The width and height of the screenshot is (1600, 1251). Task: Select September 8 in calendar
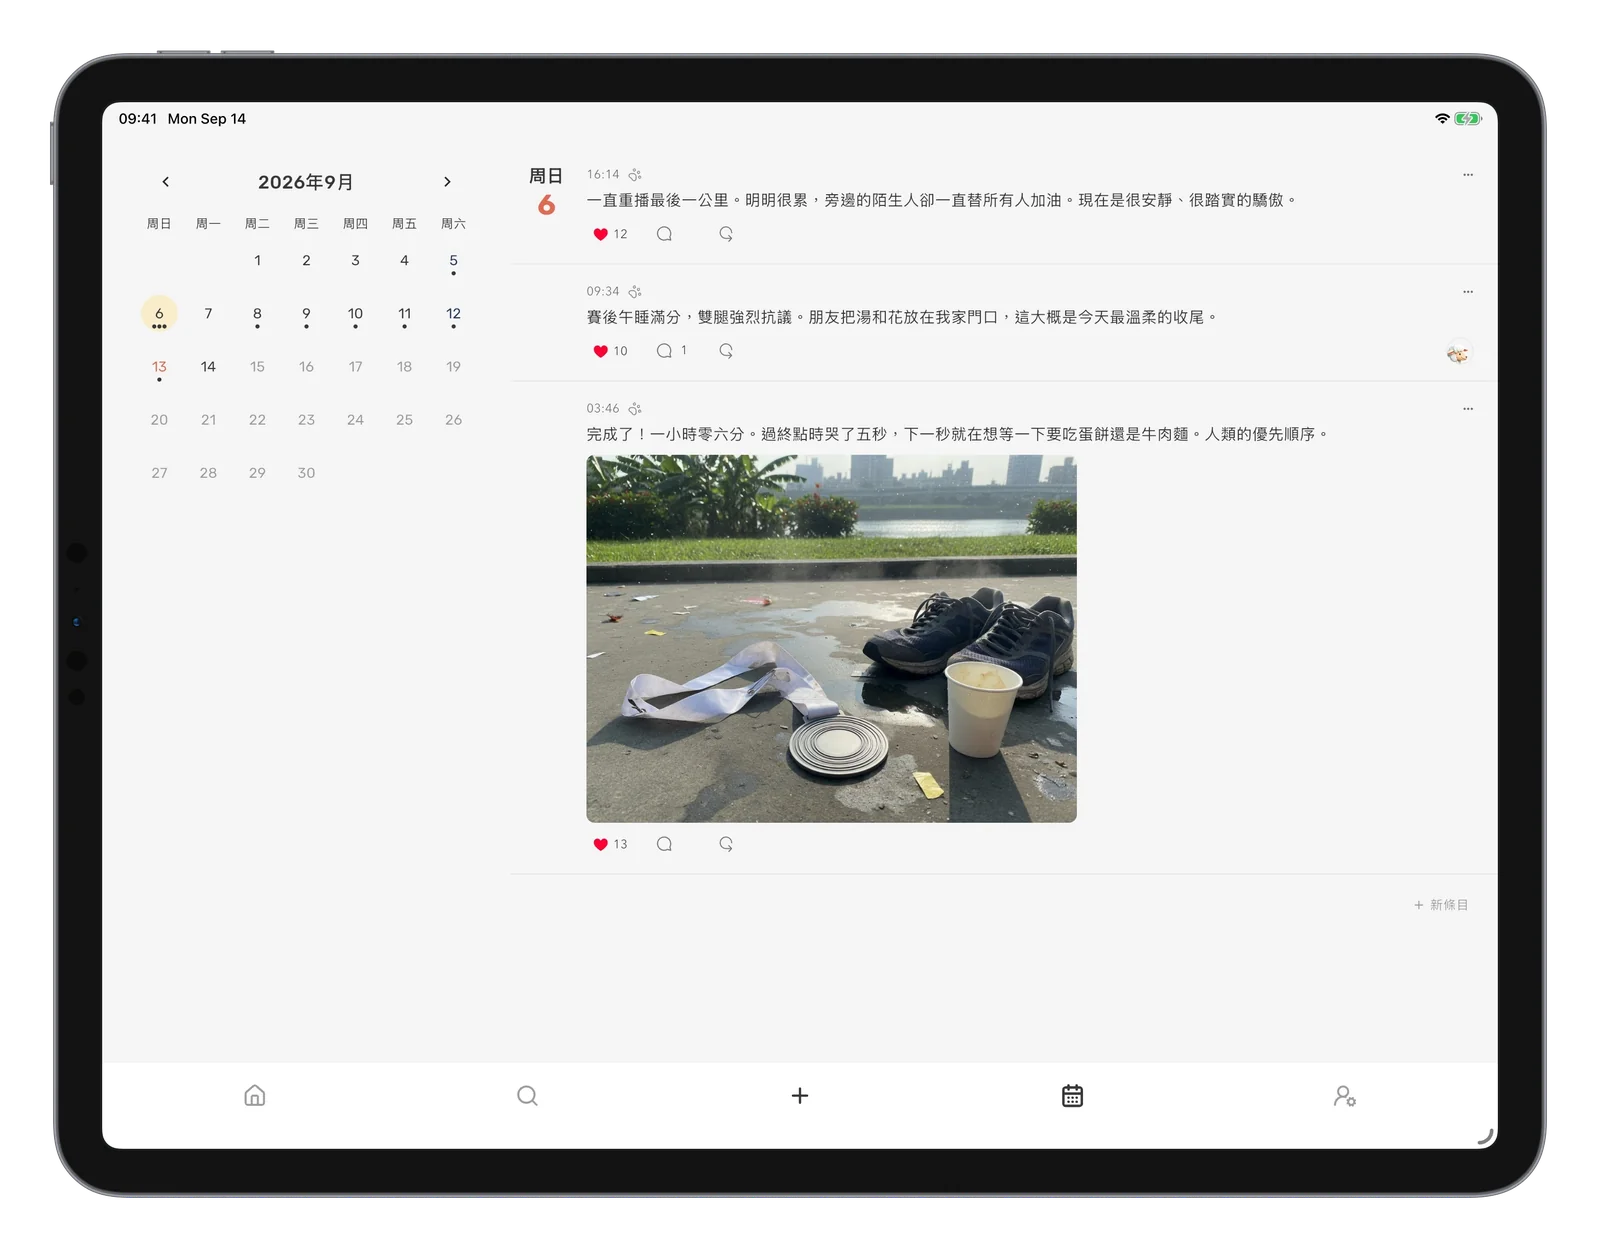coord(257,314)
